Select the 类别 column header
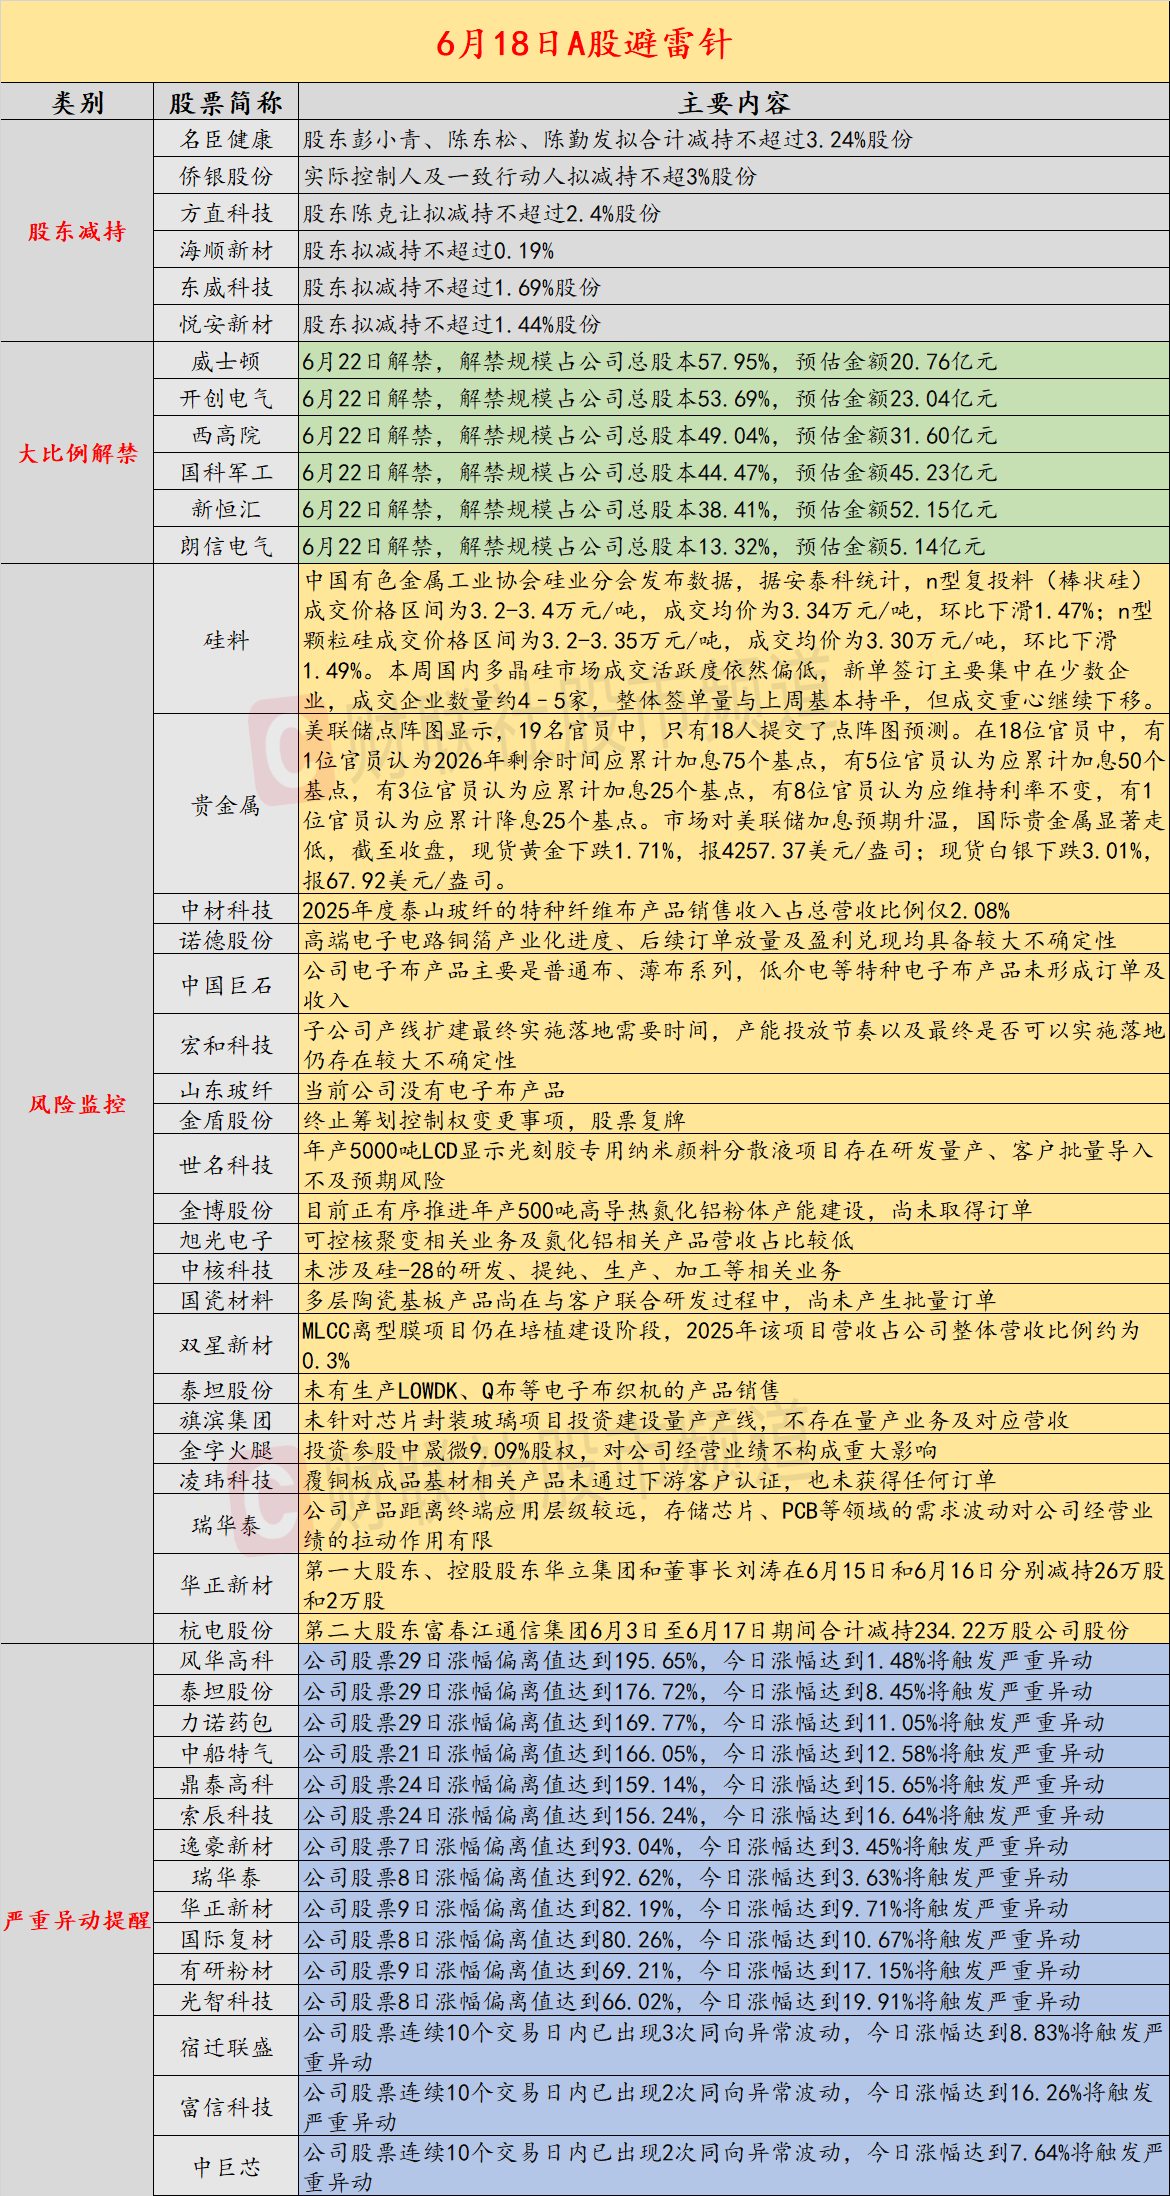This screenshot has width=1170, height=2196. point(77,102)
